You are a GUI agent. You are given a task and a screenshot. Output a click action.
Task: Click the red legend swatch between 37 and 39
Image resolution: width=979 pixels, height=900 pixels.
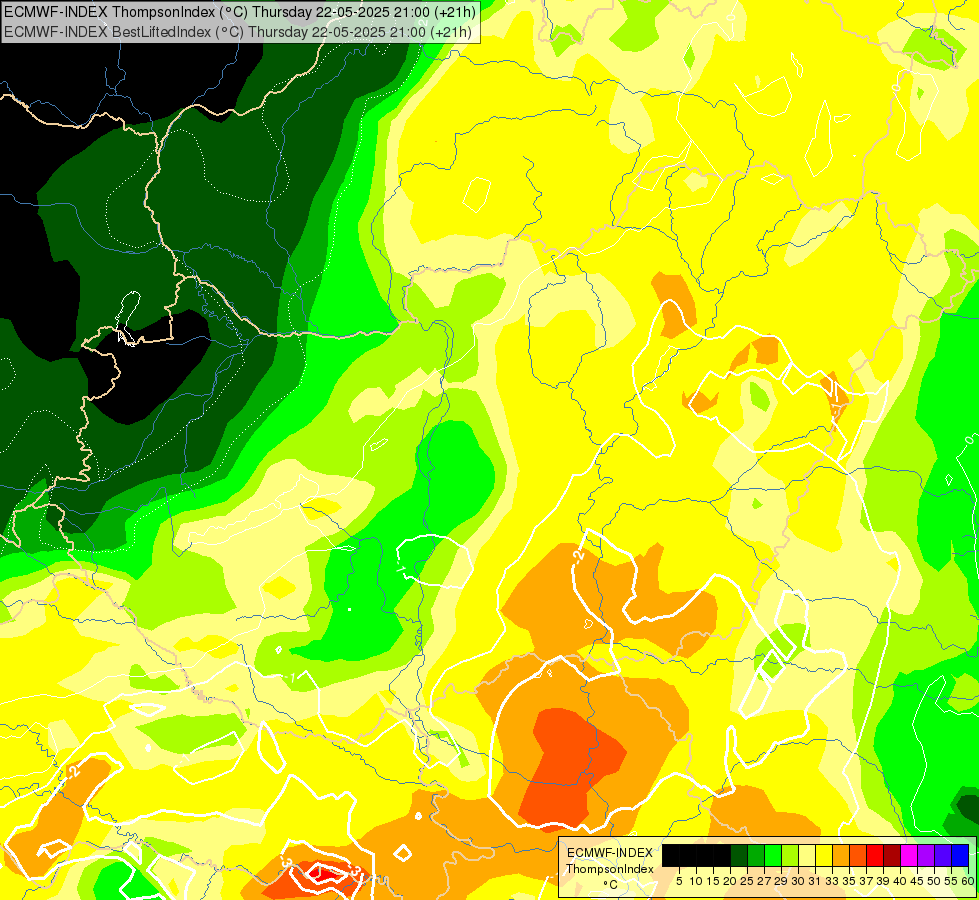click(x=875, y=855)
